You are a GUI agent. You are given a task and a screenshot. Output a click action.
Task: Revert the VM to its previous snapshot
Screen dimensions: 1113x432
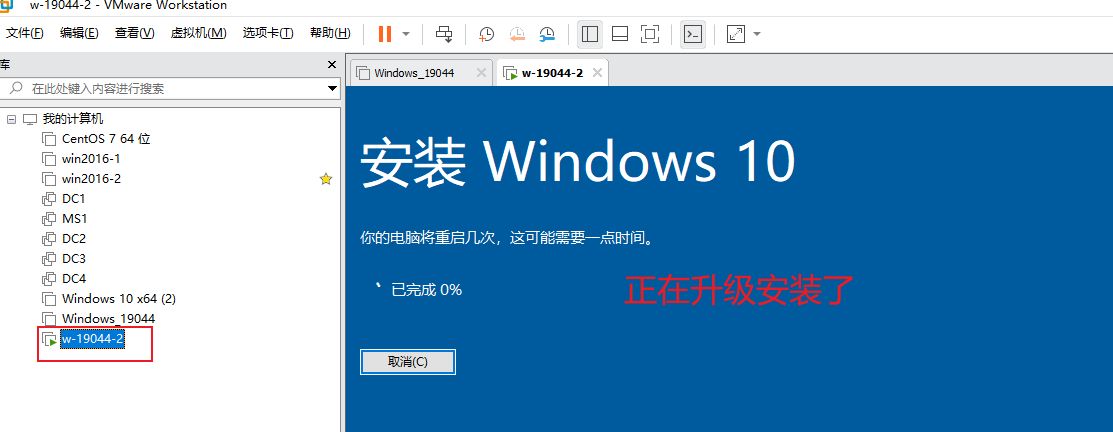point(517,34)
